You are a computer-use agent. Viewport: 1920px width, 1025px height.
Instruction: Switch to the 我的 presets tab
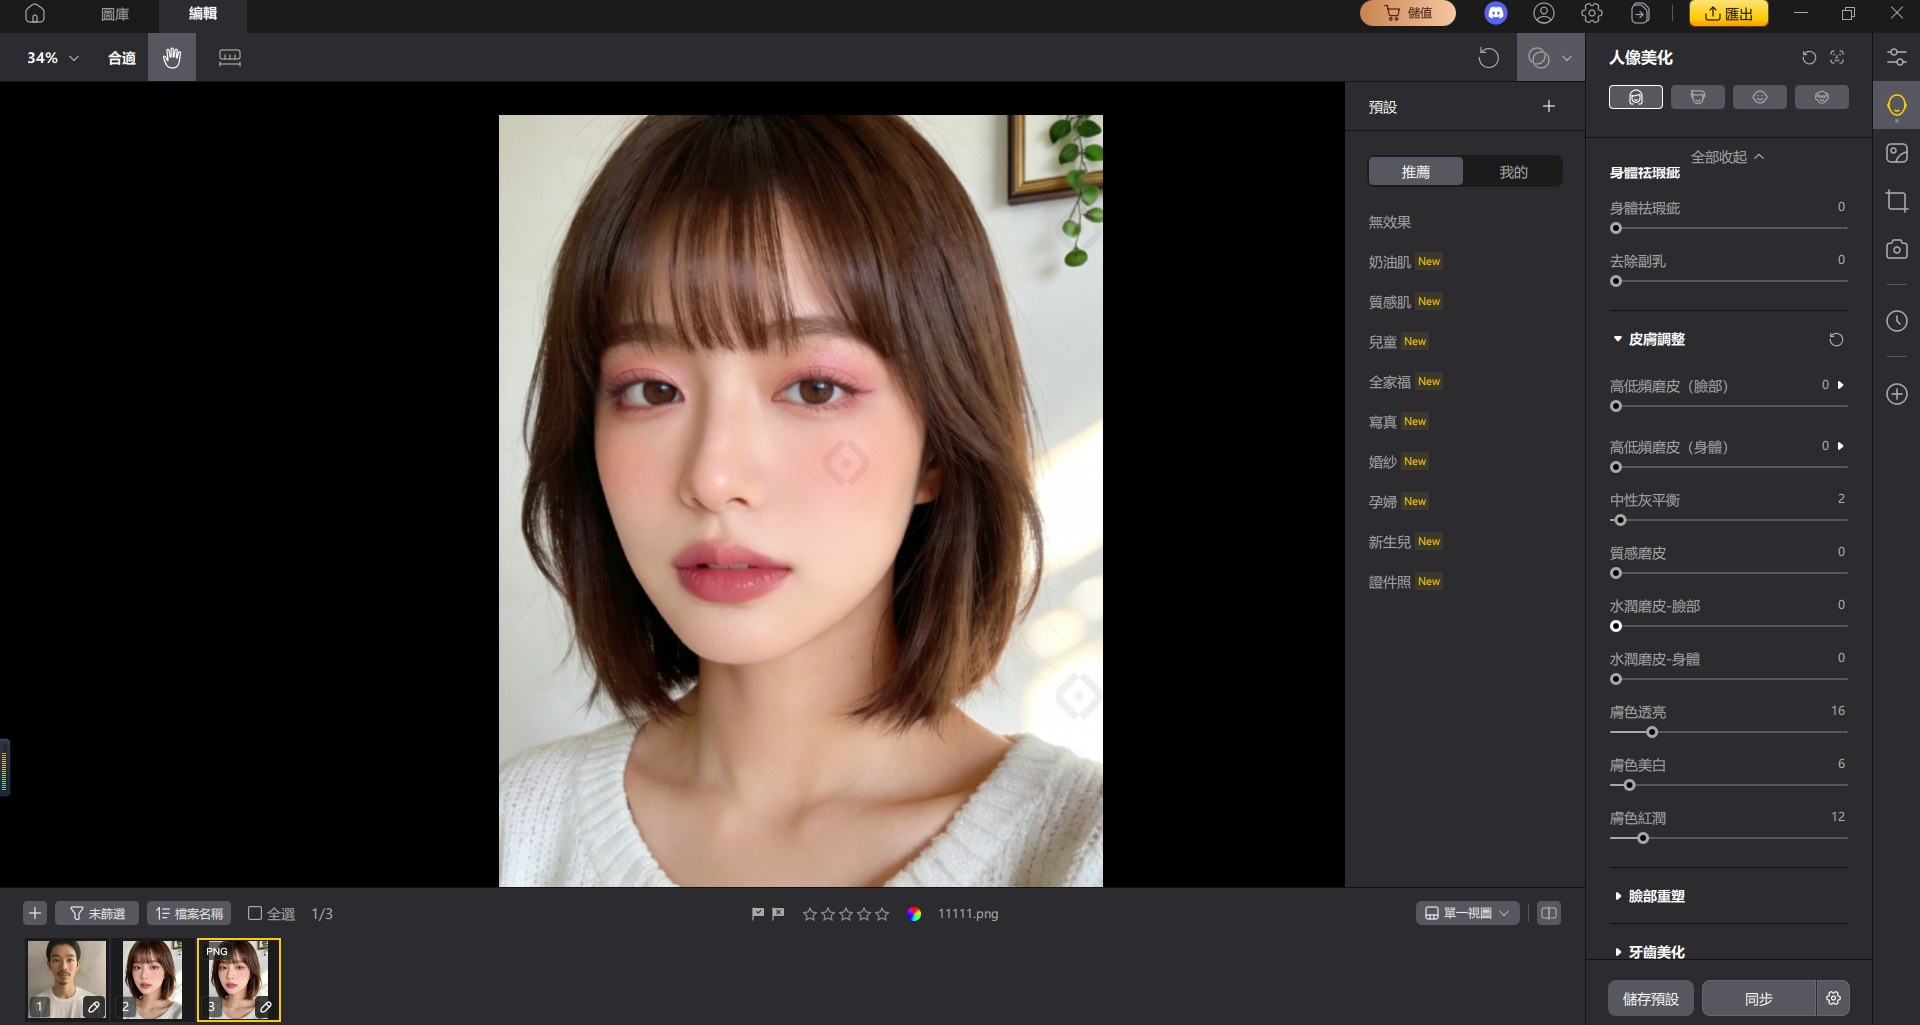pyautogui.click(x=1513, y=171)
